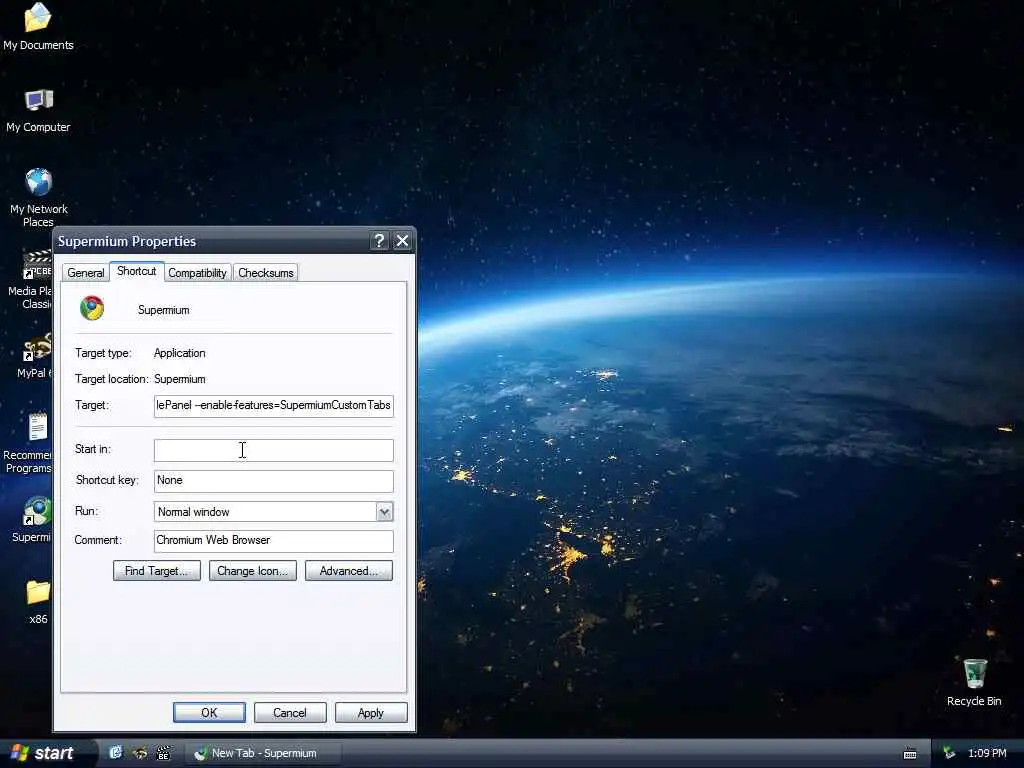Click the Start in input field

[x=274, y=450]
